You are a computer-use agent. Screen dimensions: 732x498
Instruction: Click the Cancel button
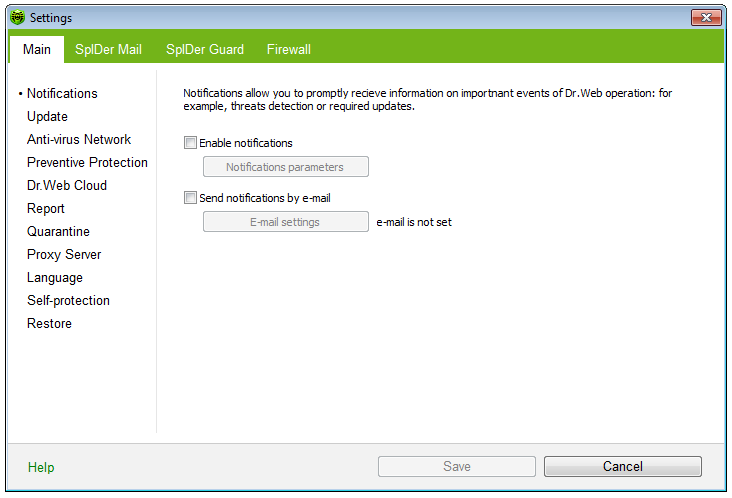point(622,467)
